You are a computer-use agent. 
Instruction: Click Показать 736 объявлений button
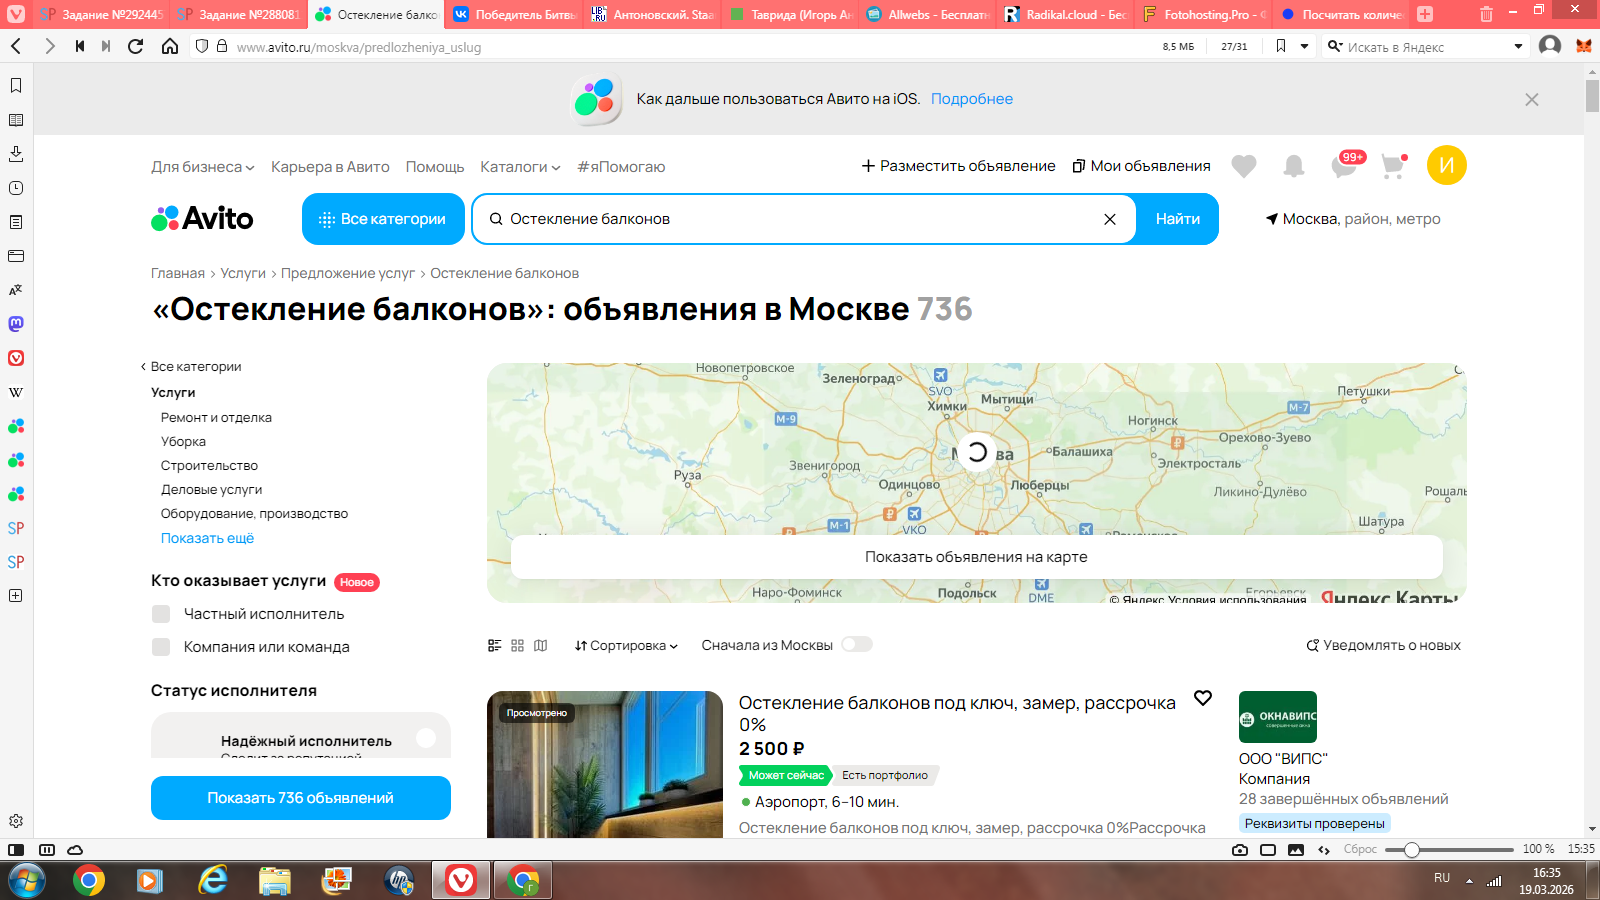[301, 798]
